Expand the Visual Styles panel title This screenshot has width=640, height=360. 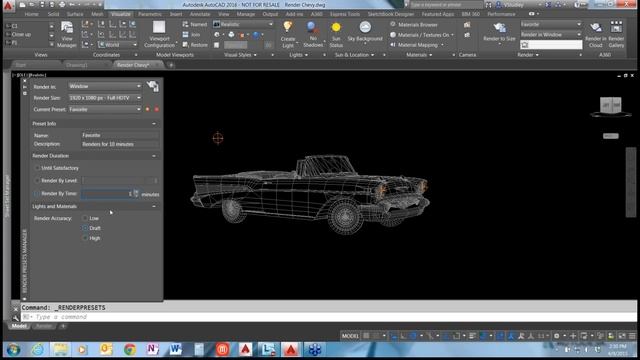coord(240,55)
